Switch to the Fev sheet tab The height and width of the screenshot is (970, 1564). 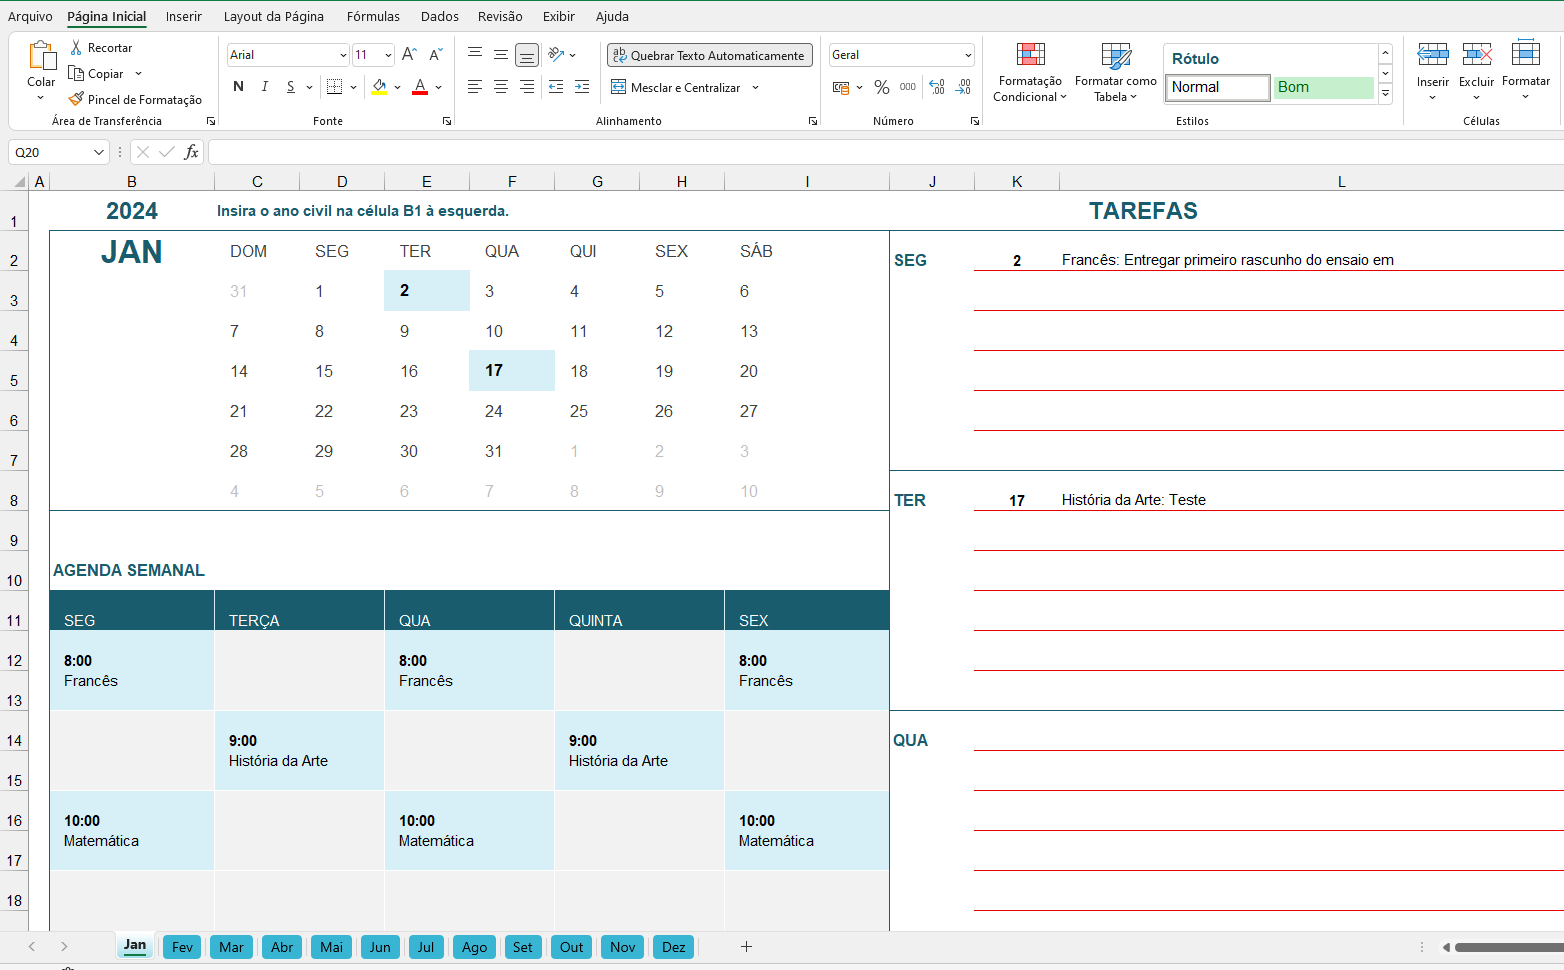click(x=182, y=947)
